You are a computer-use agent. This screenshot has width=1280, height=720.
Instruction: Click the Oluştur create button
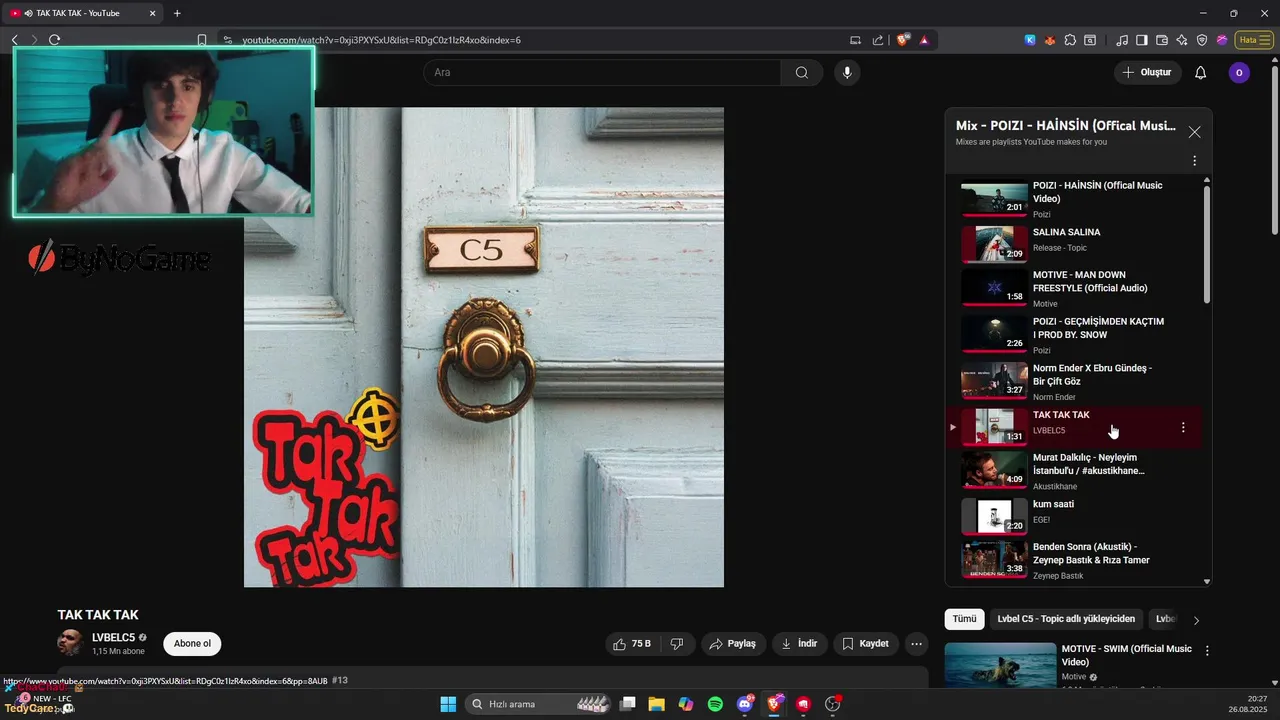[1147, 72]
